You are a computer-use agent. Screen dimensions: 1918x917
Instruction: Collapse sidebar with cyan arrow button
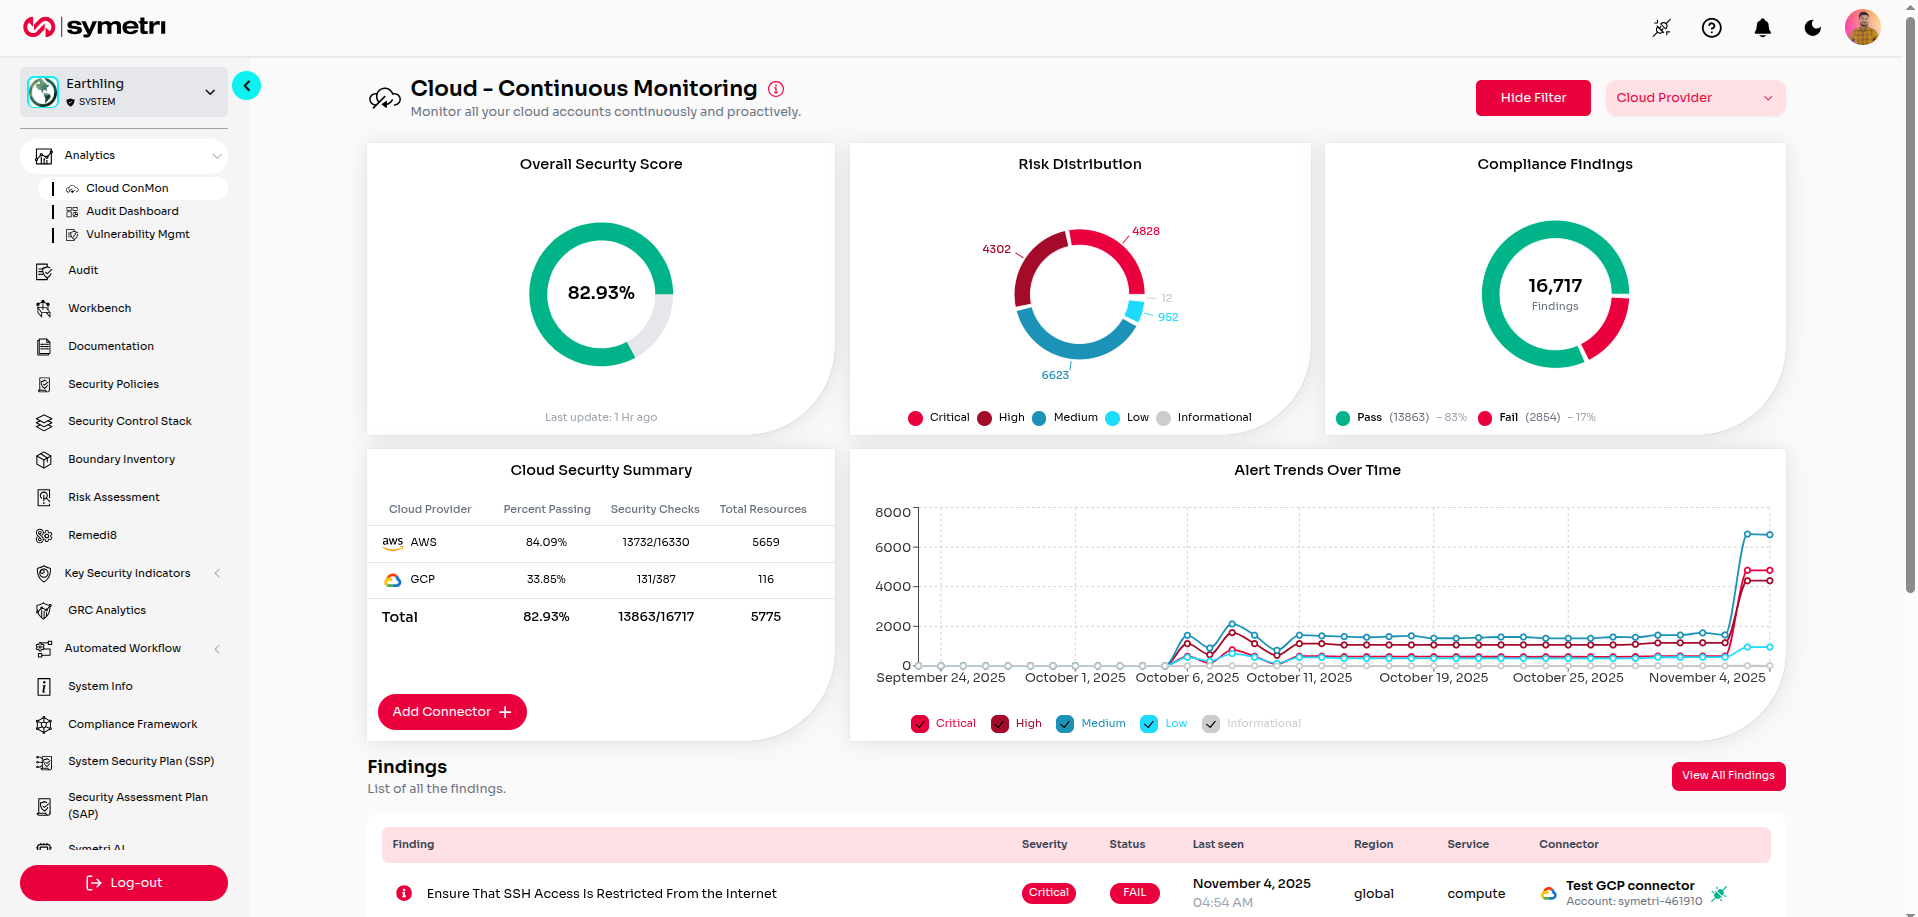pos(246,86)
